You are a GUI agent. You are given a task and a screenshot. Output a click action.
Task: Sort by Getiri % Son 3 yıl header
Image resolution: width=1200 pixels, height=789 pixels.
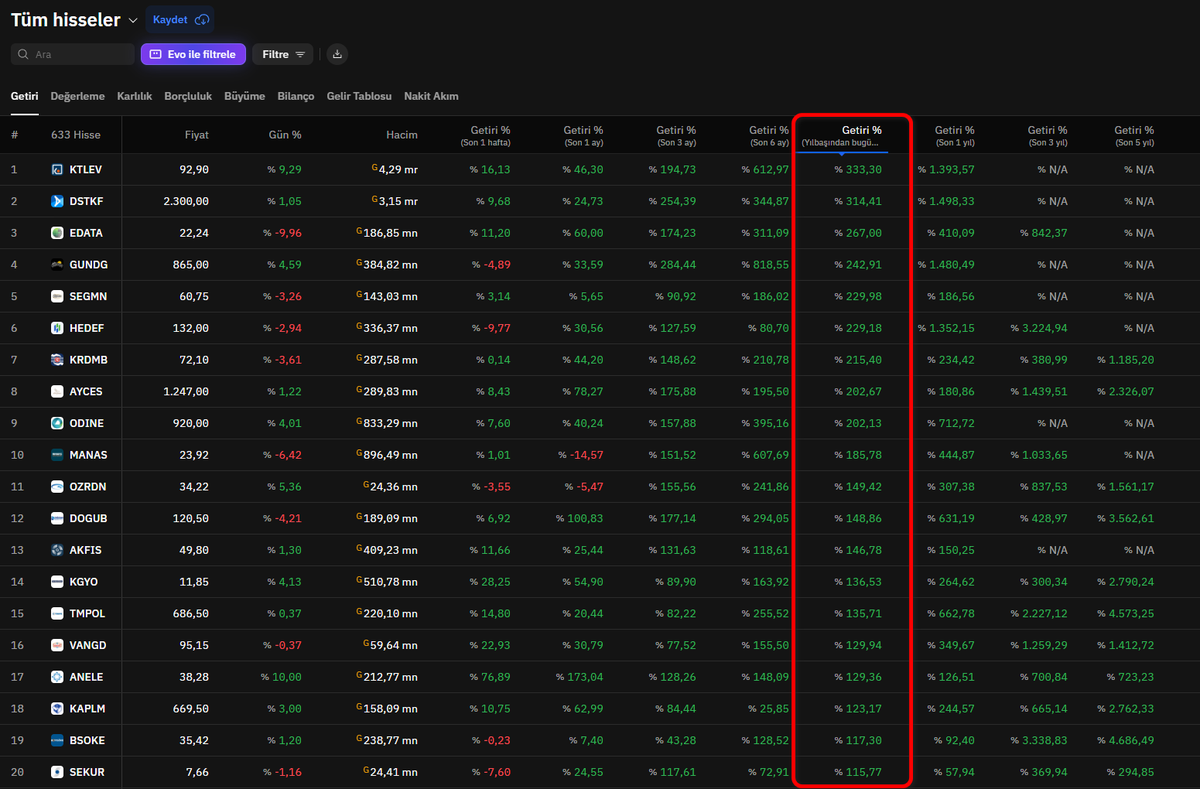click(x=1047, y=136)
